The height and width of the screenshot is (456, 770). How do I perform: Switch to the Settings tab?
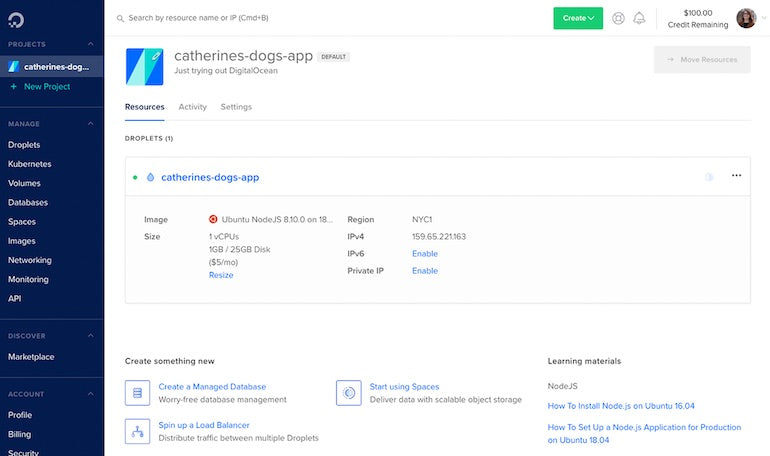[x=236, y=107]
